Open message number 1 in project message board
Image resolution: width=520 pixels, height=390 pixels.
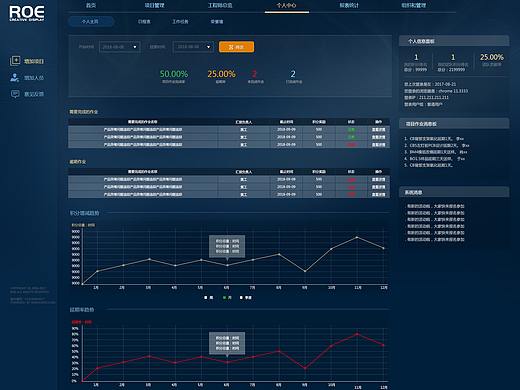click(434, 138)
